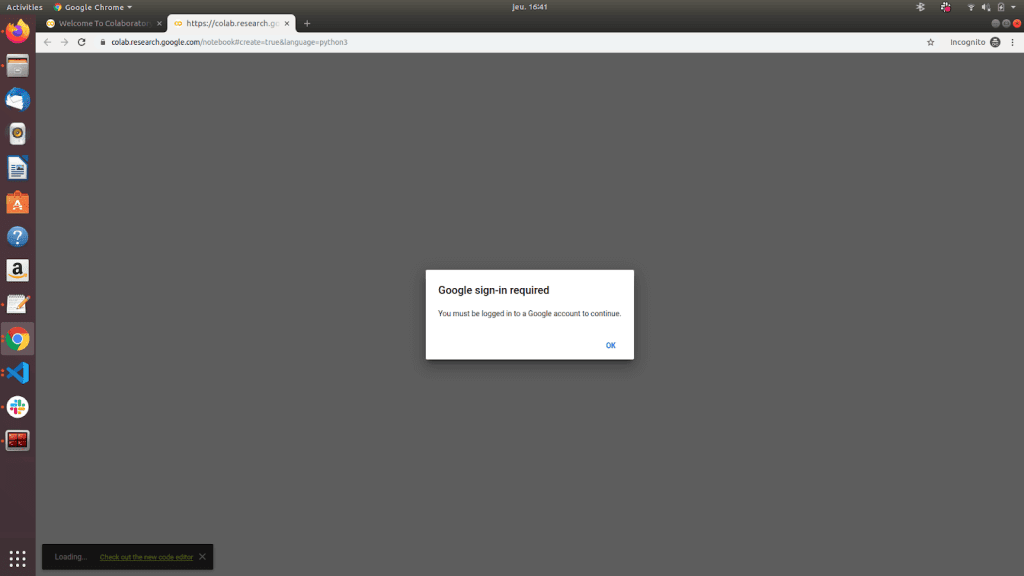Click the battery icon in the top bar
Screen dimensions: 1024x576
click(x=1000, y=7)
